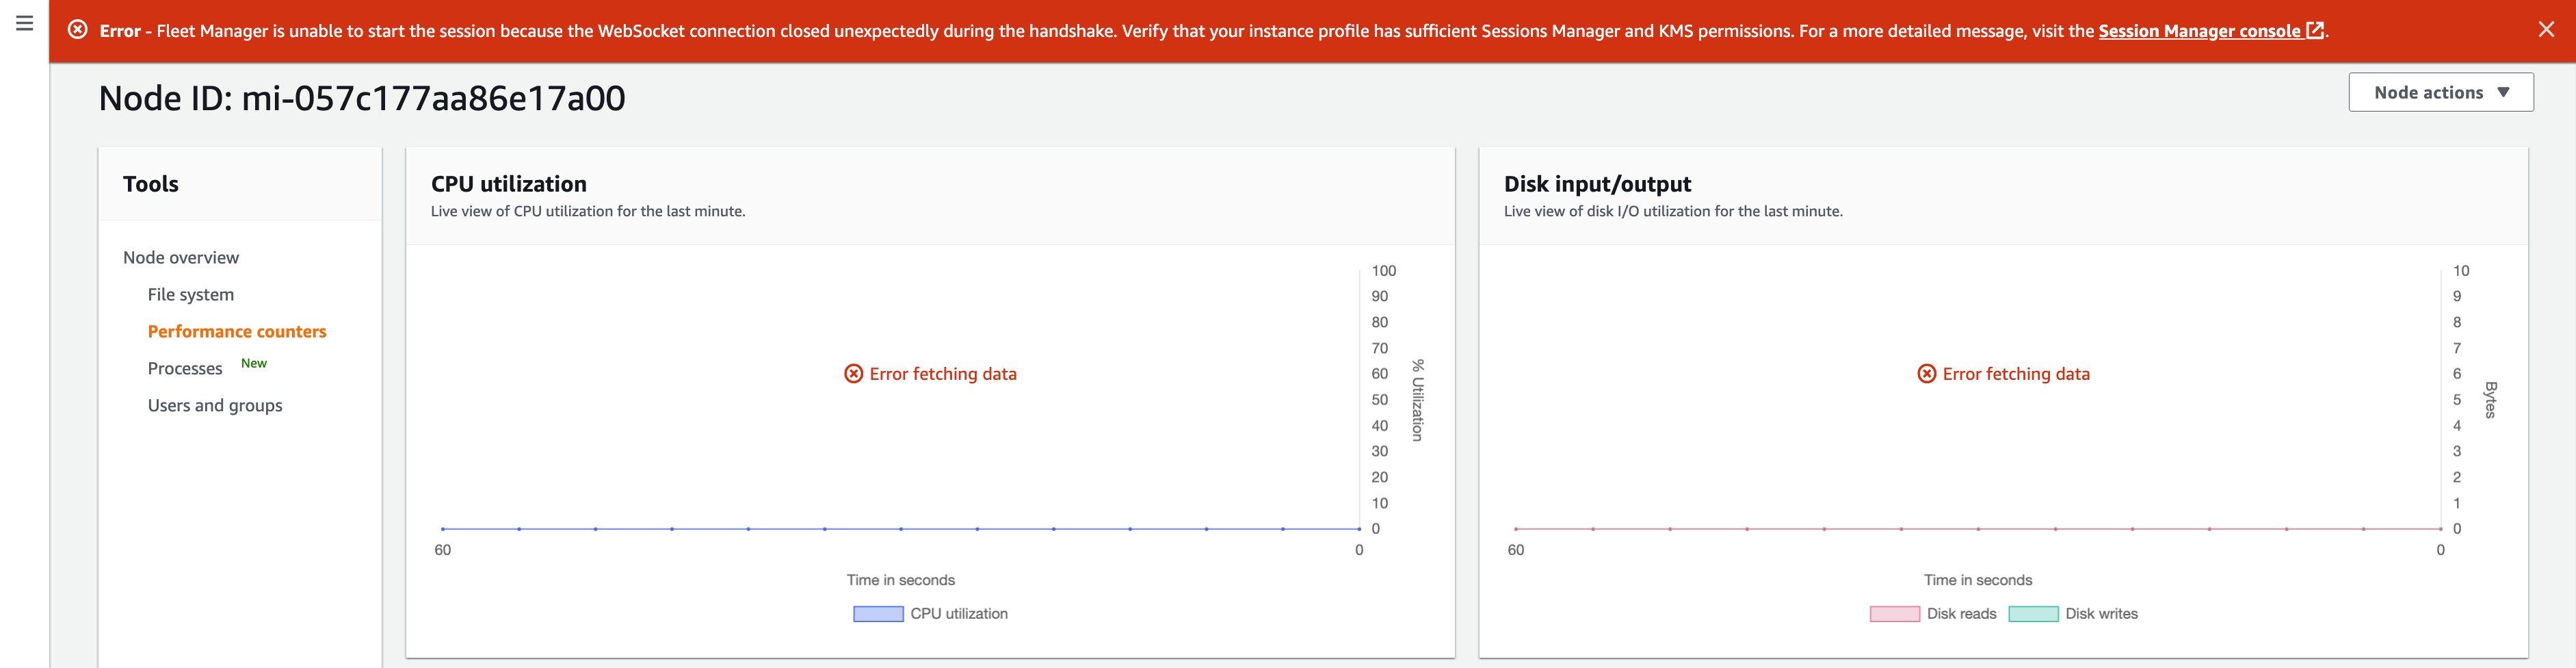Open the Session Manager console link

[x=2198, y=31]
